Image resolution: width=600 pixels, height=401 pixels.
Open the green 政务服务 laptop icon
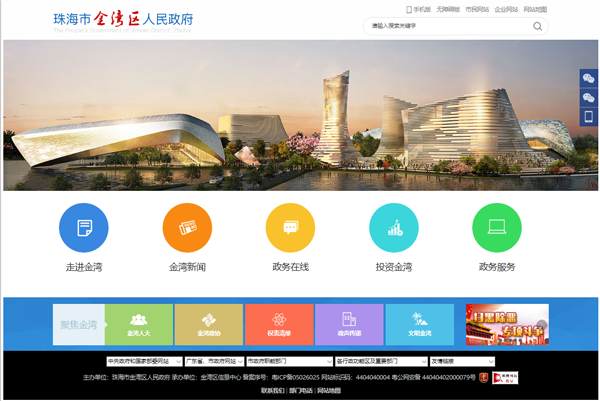(497, 227)
